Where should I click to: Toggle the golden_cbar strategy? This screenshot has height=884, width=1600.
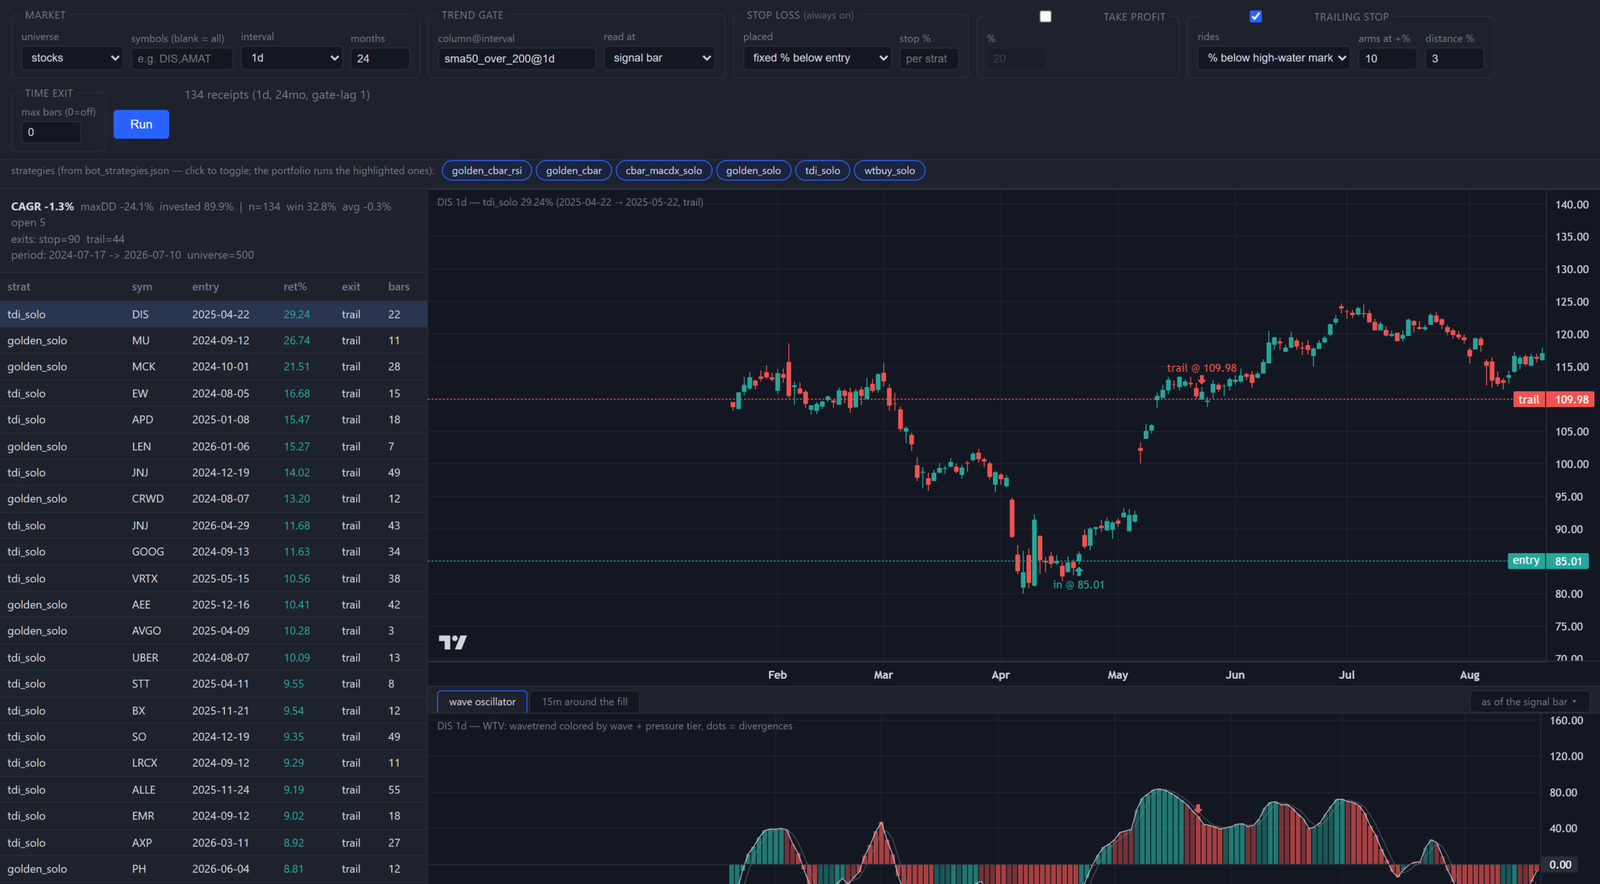573,170
